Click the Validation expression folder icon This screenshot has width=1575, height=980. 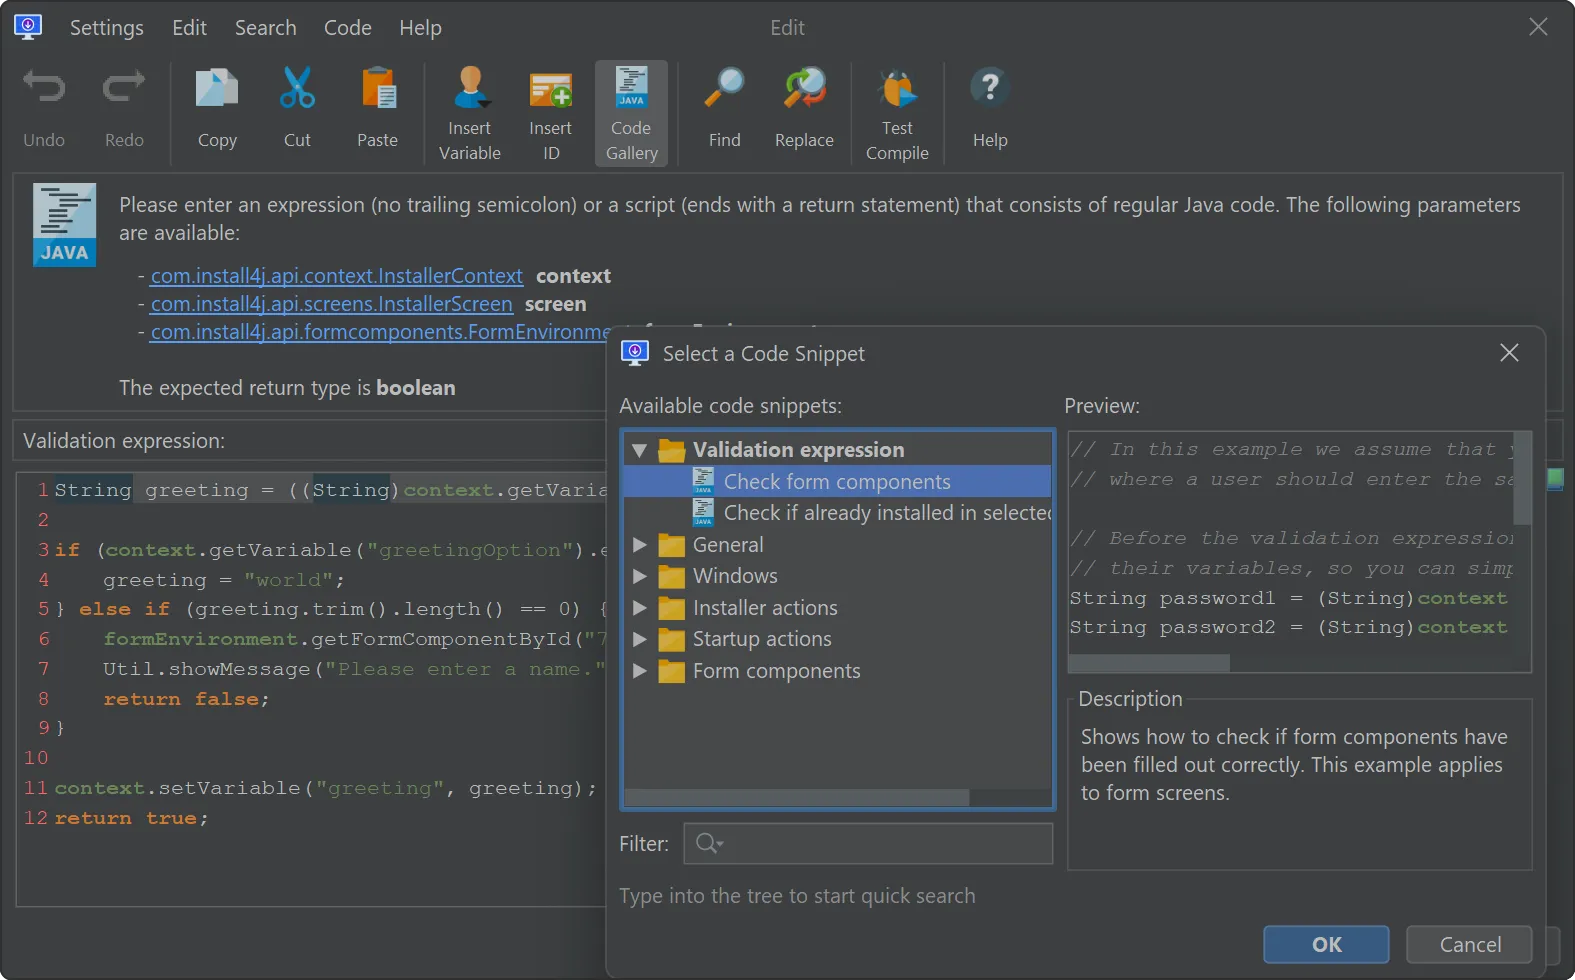pyautogui.click(x=672, y=450)
